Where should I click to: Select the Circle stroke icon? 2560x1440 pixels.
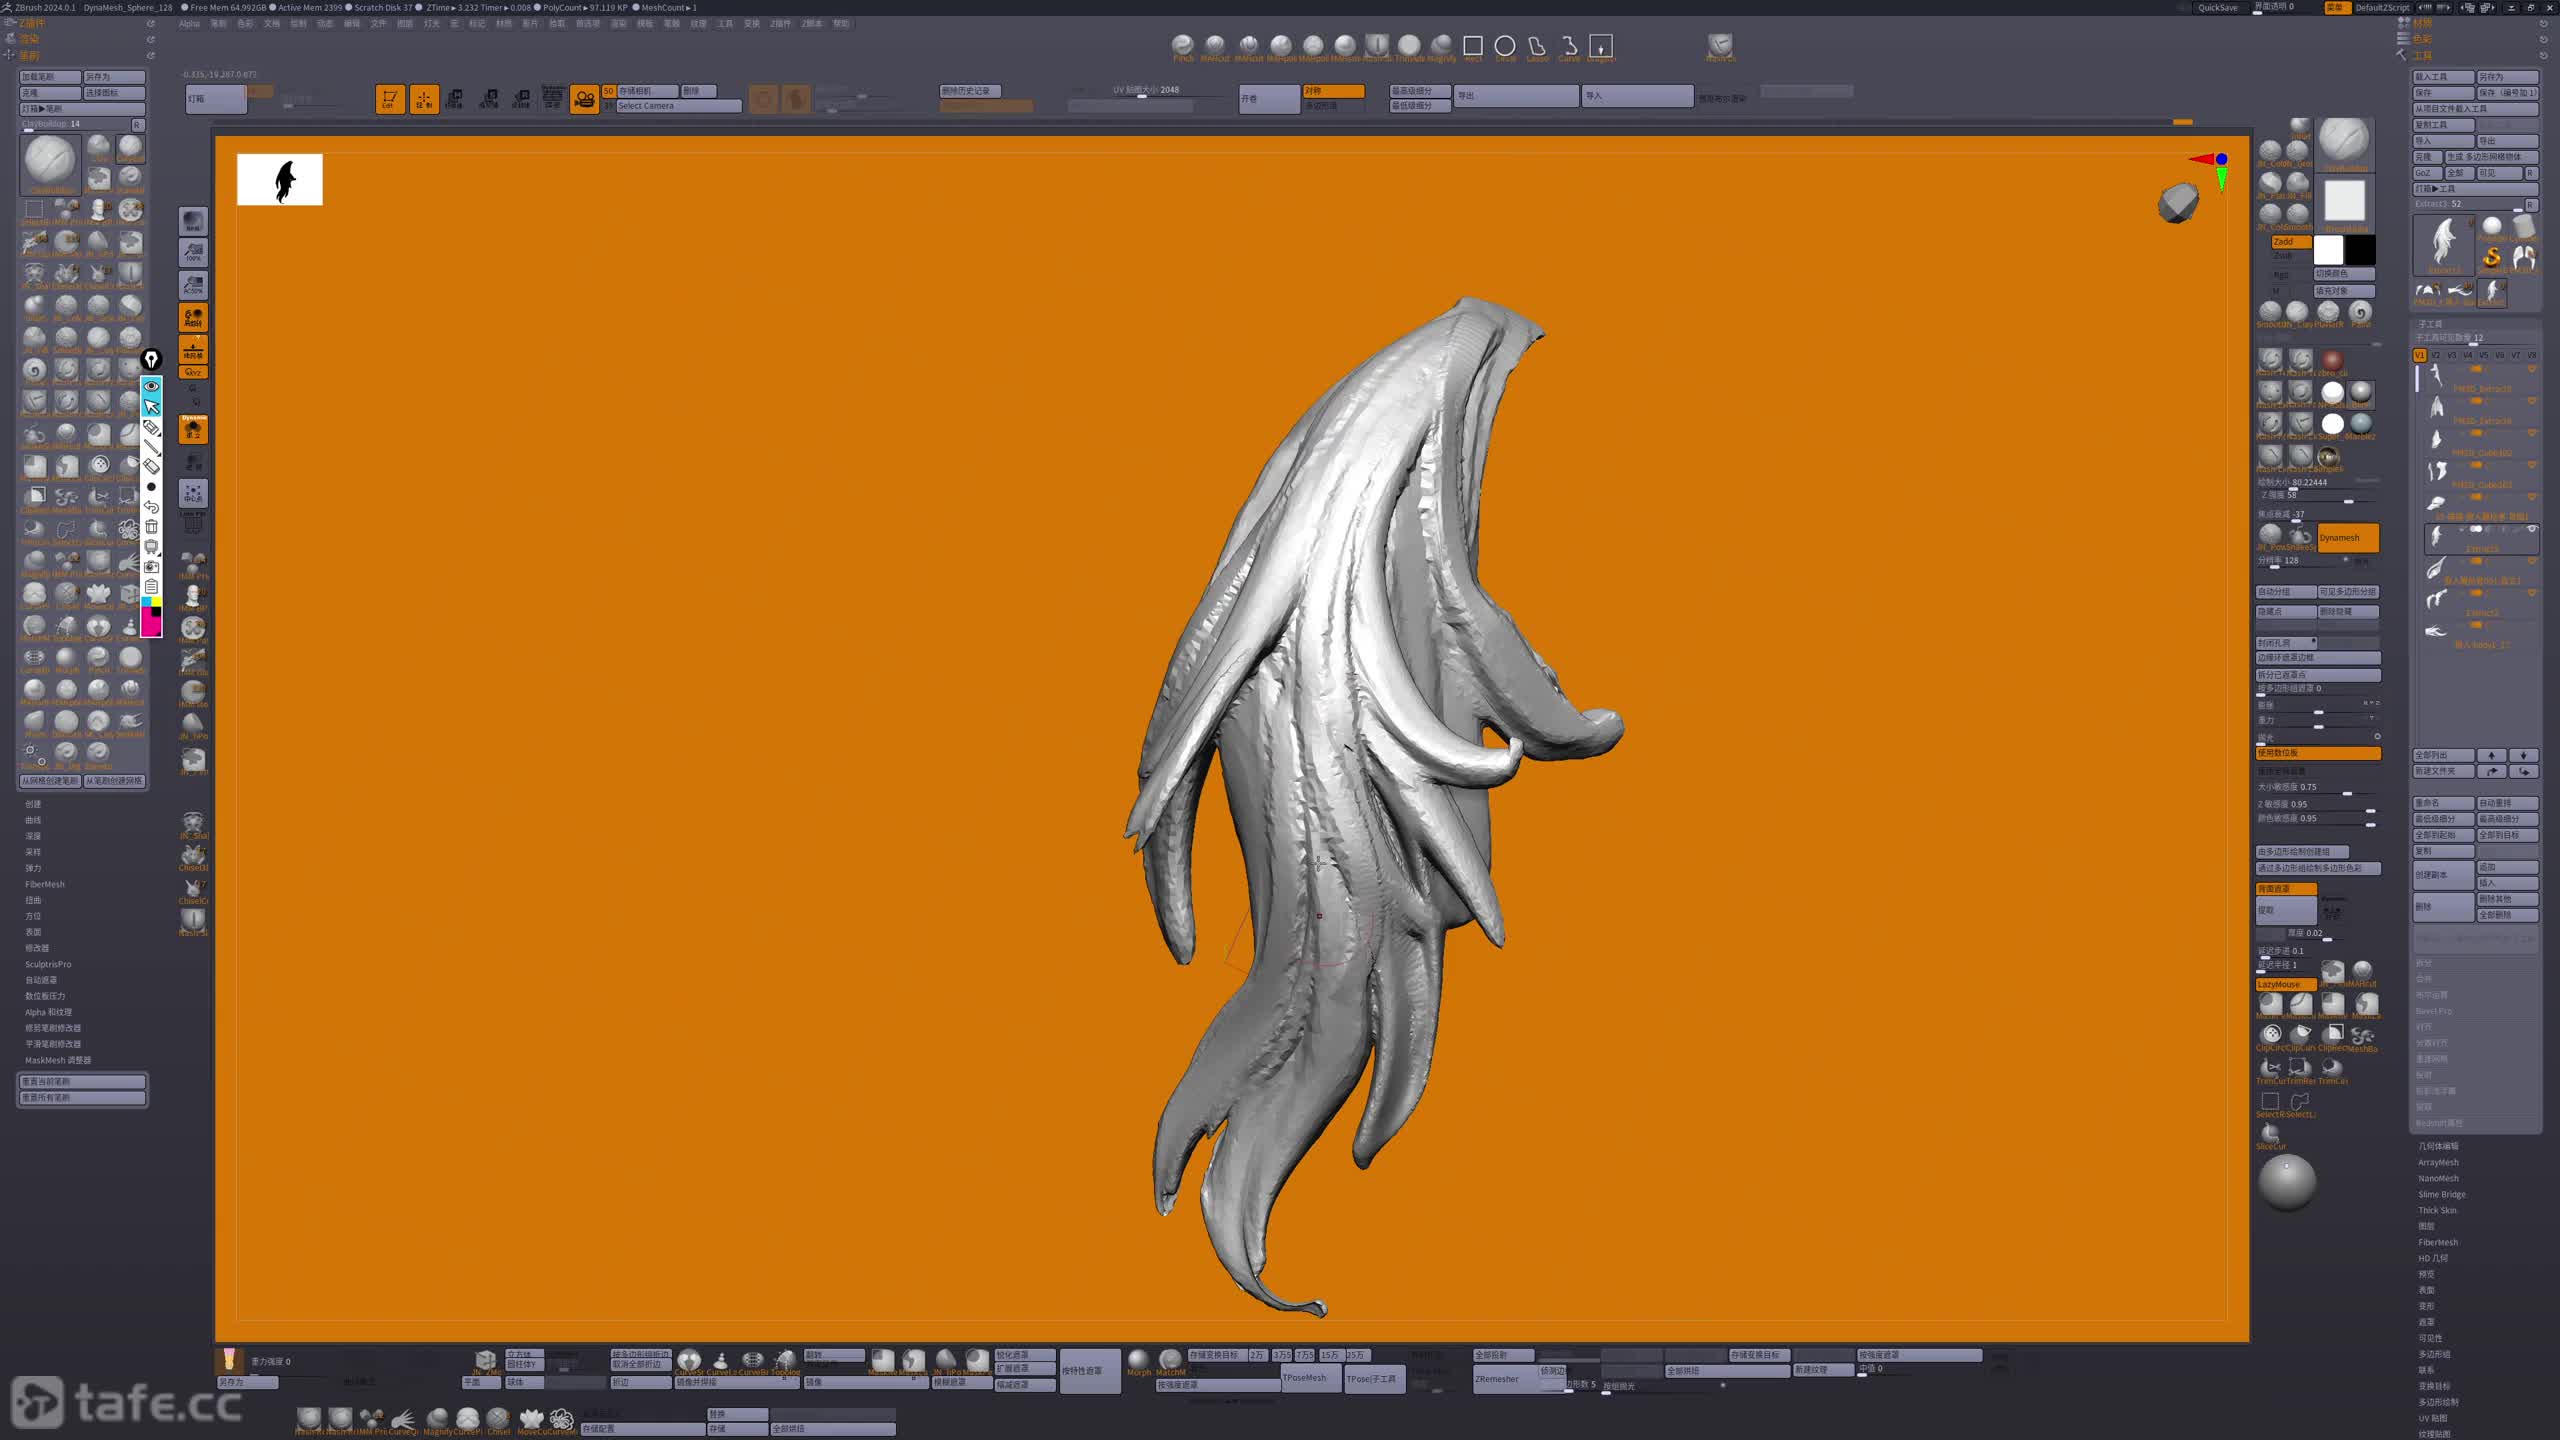click(x=1504, y=46)
